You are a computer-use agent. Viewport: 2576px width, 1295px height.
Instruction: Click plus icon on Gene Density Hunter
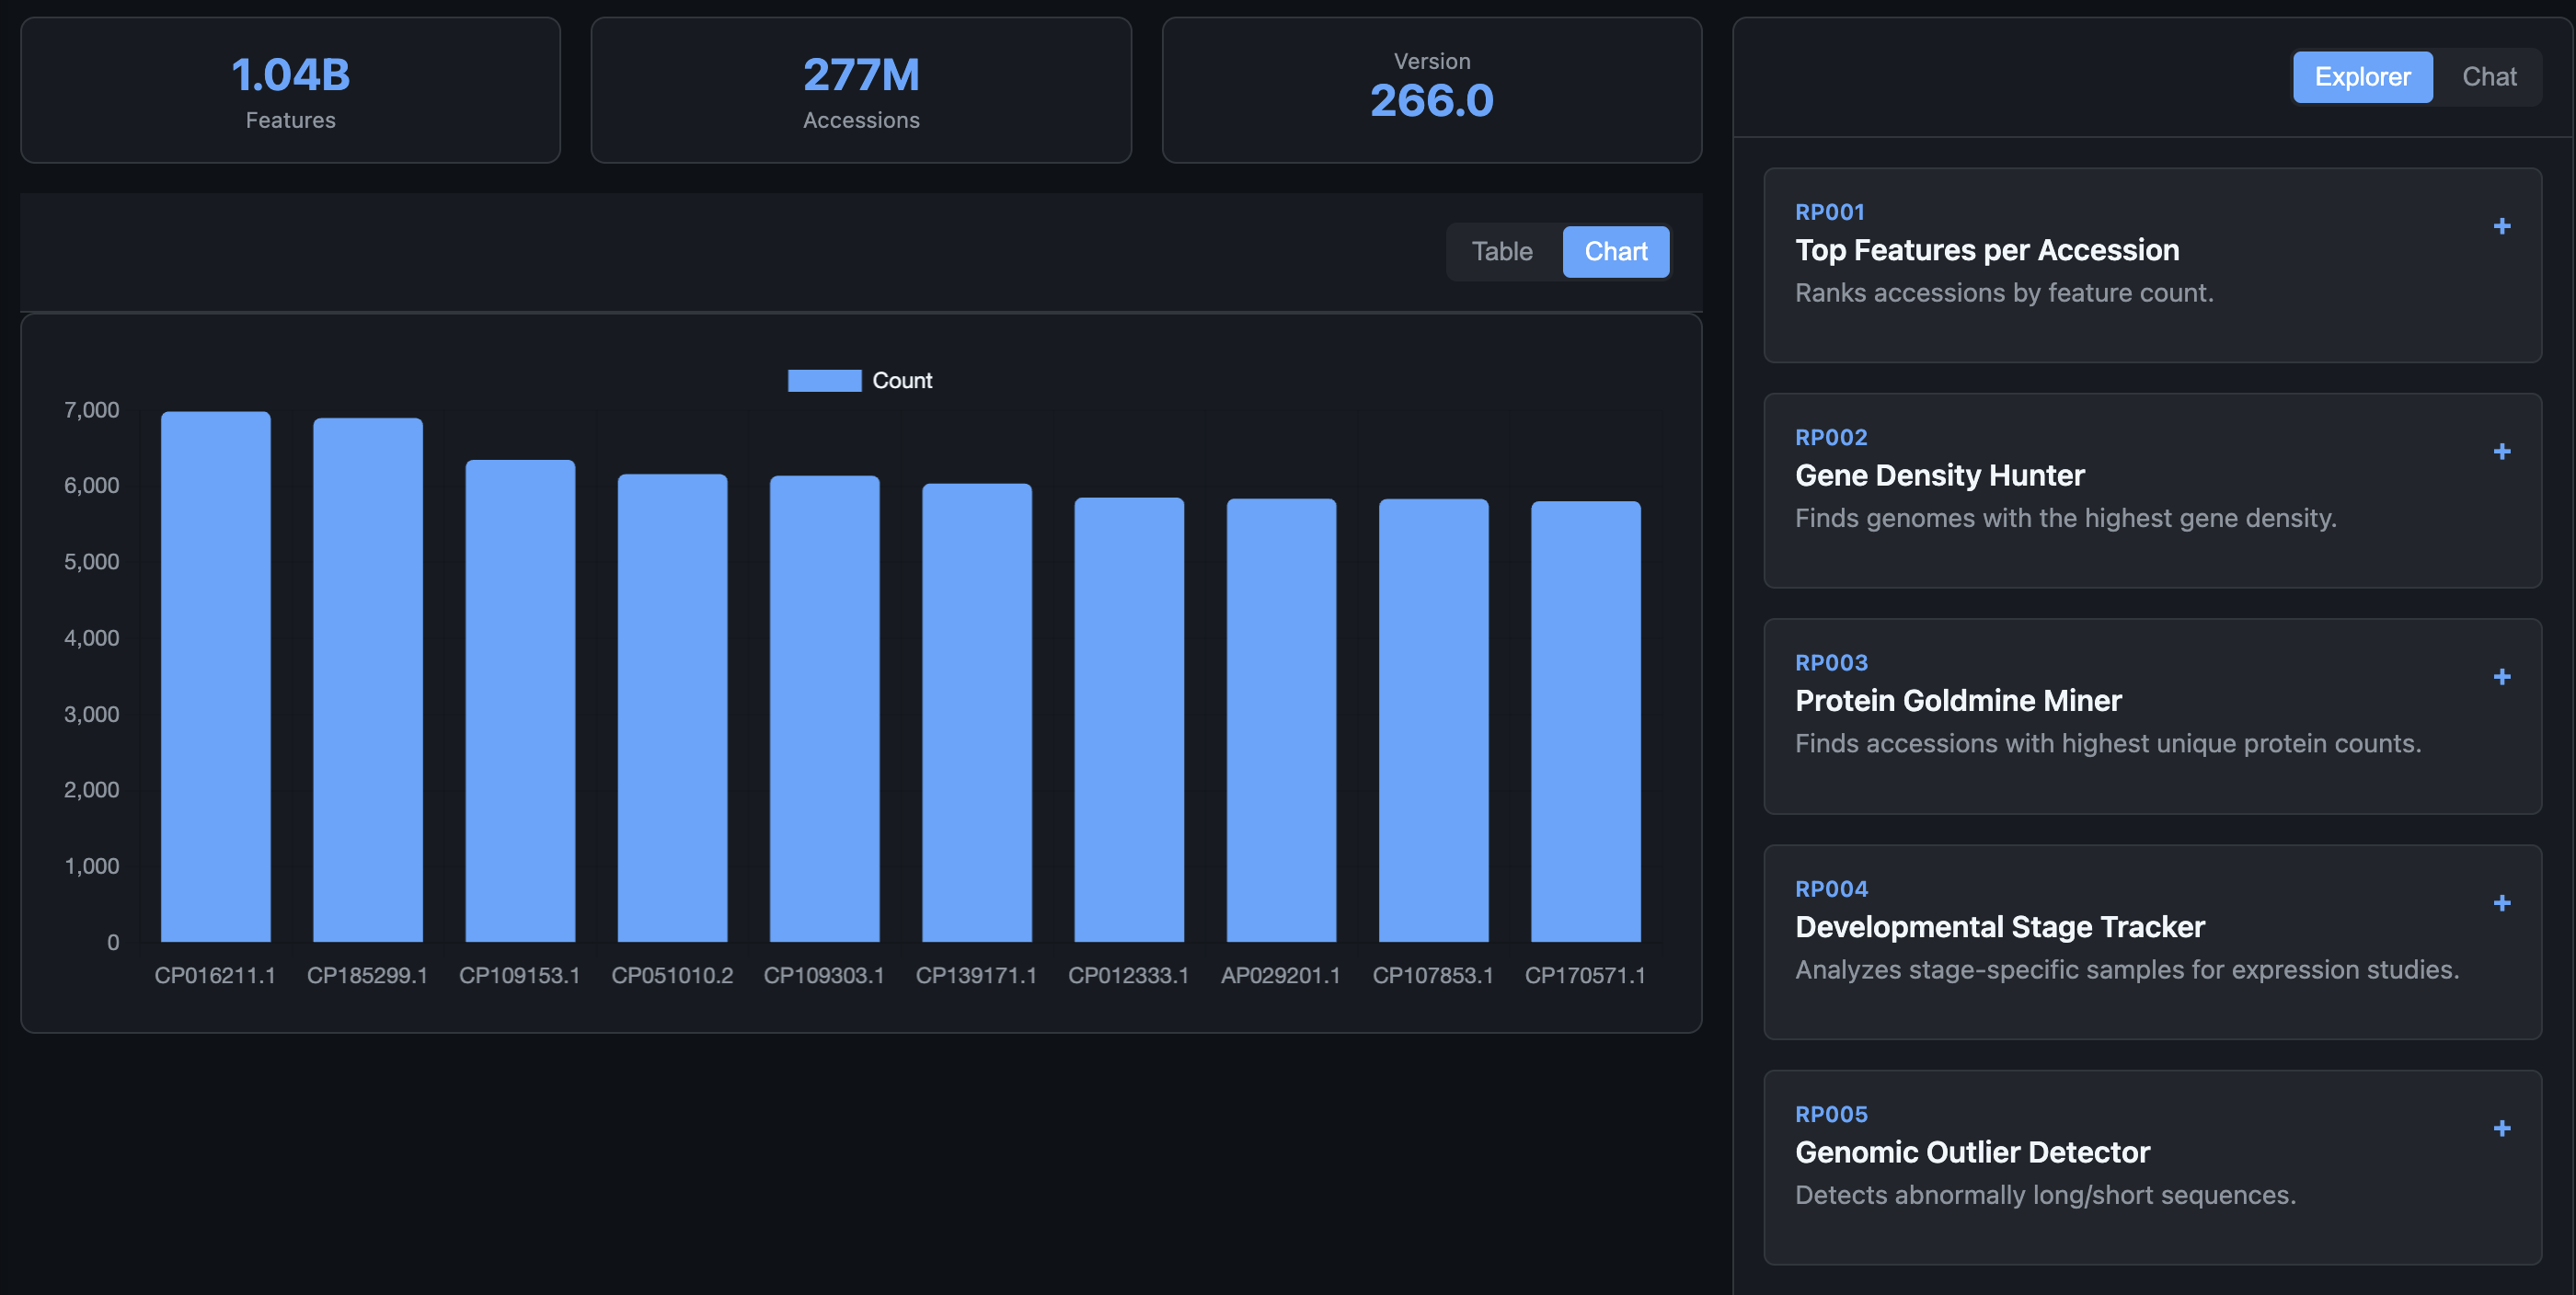pos(2501,452)
